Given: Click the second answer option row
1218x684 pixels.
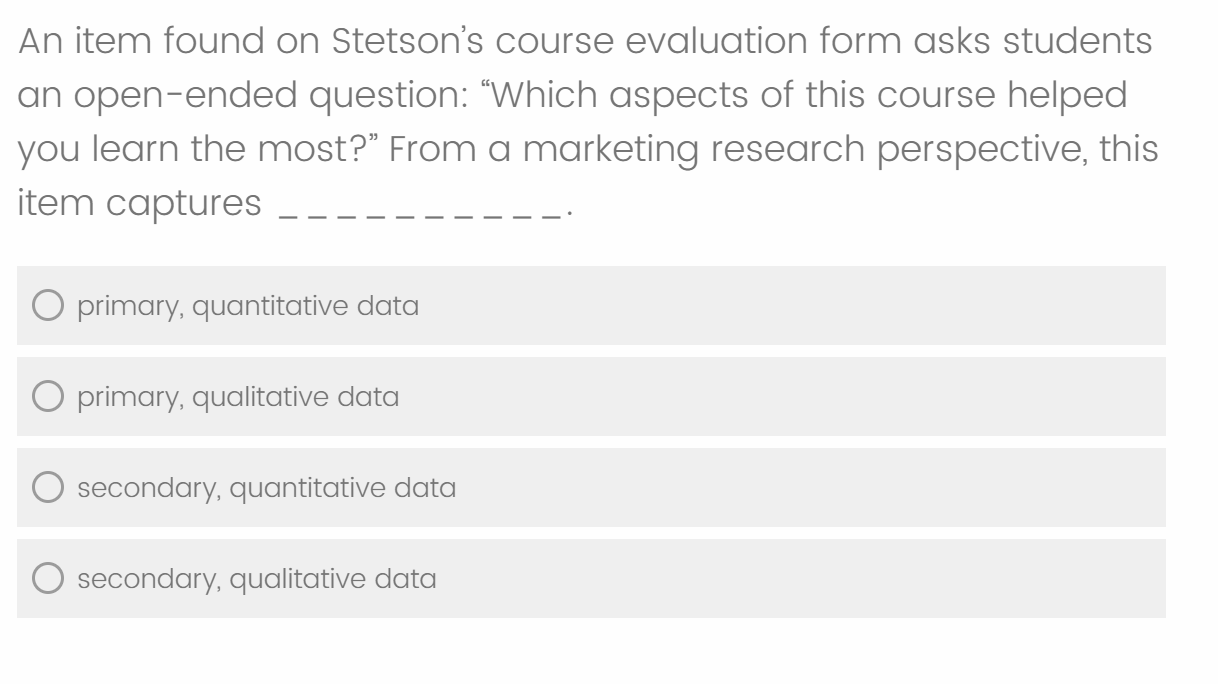Looking at the screenshot, I should click(590, 394).
